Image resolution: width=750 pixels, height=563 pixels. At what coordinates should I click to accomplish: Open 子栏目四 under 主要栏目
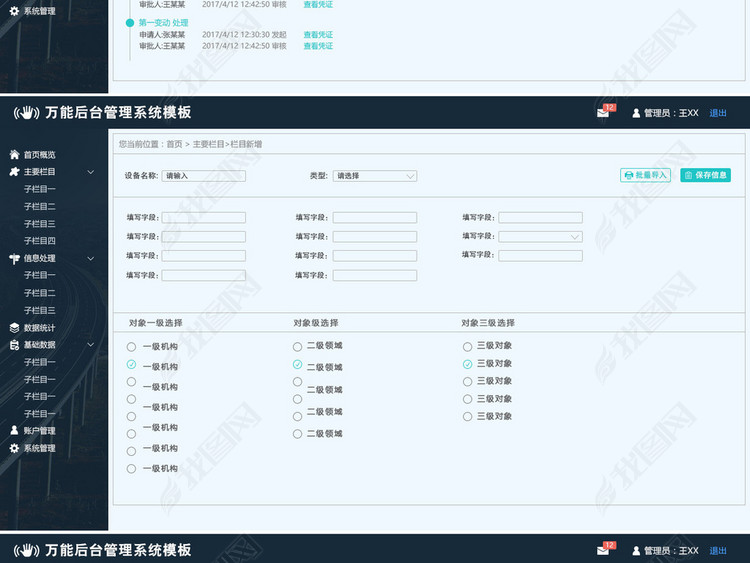[x=40, y=241]
